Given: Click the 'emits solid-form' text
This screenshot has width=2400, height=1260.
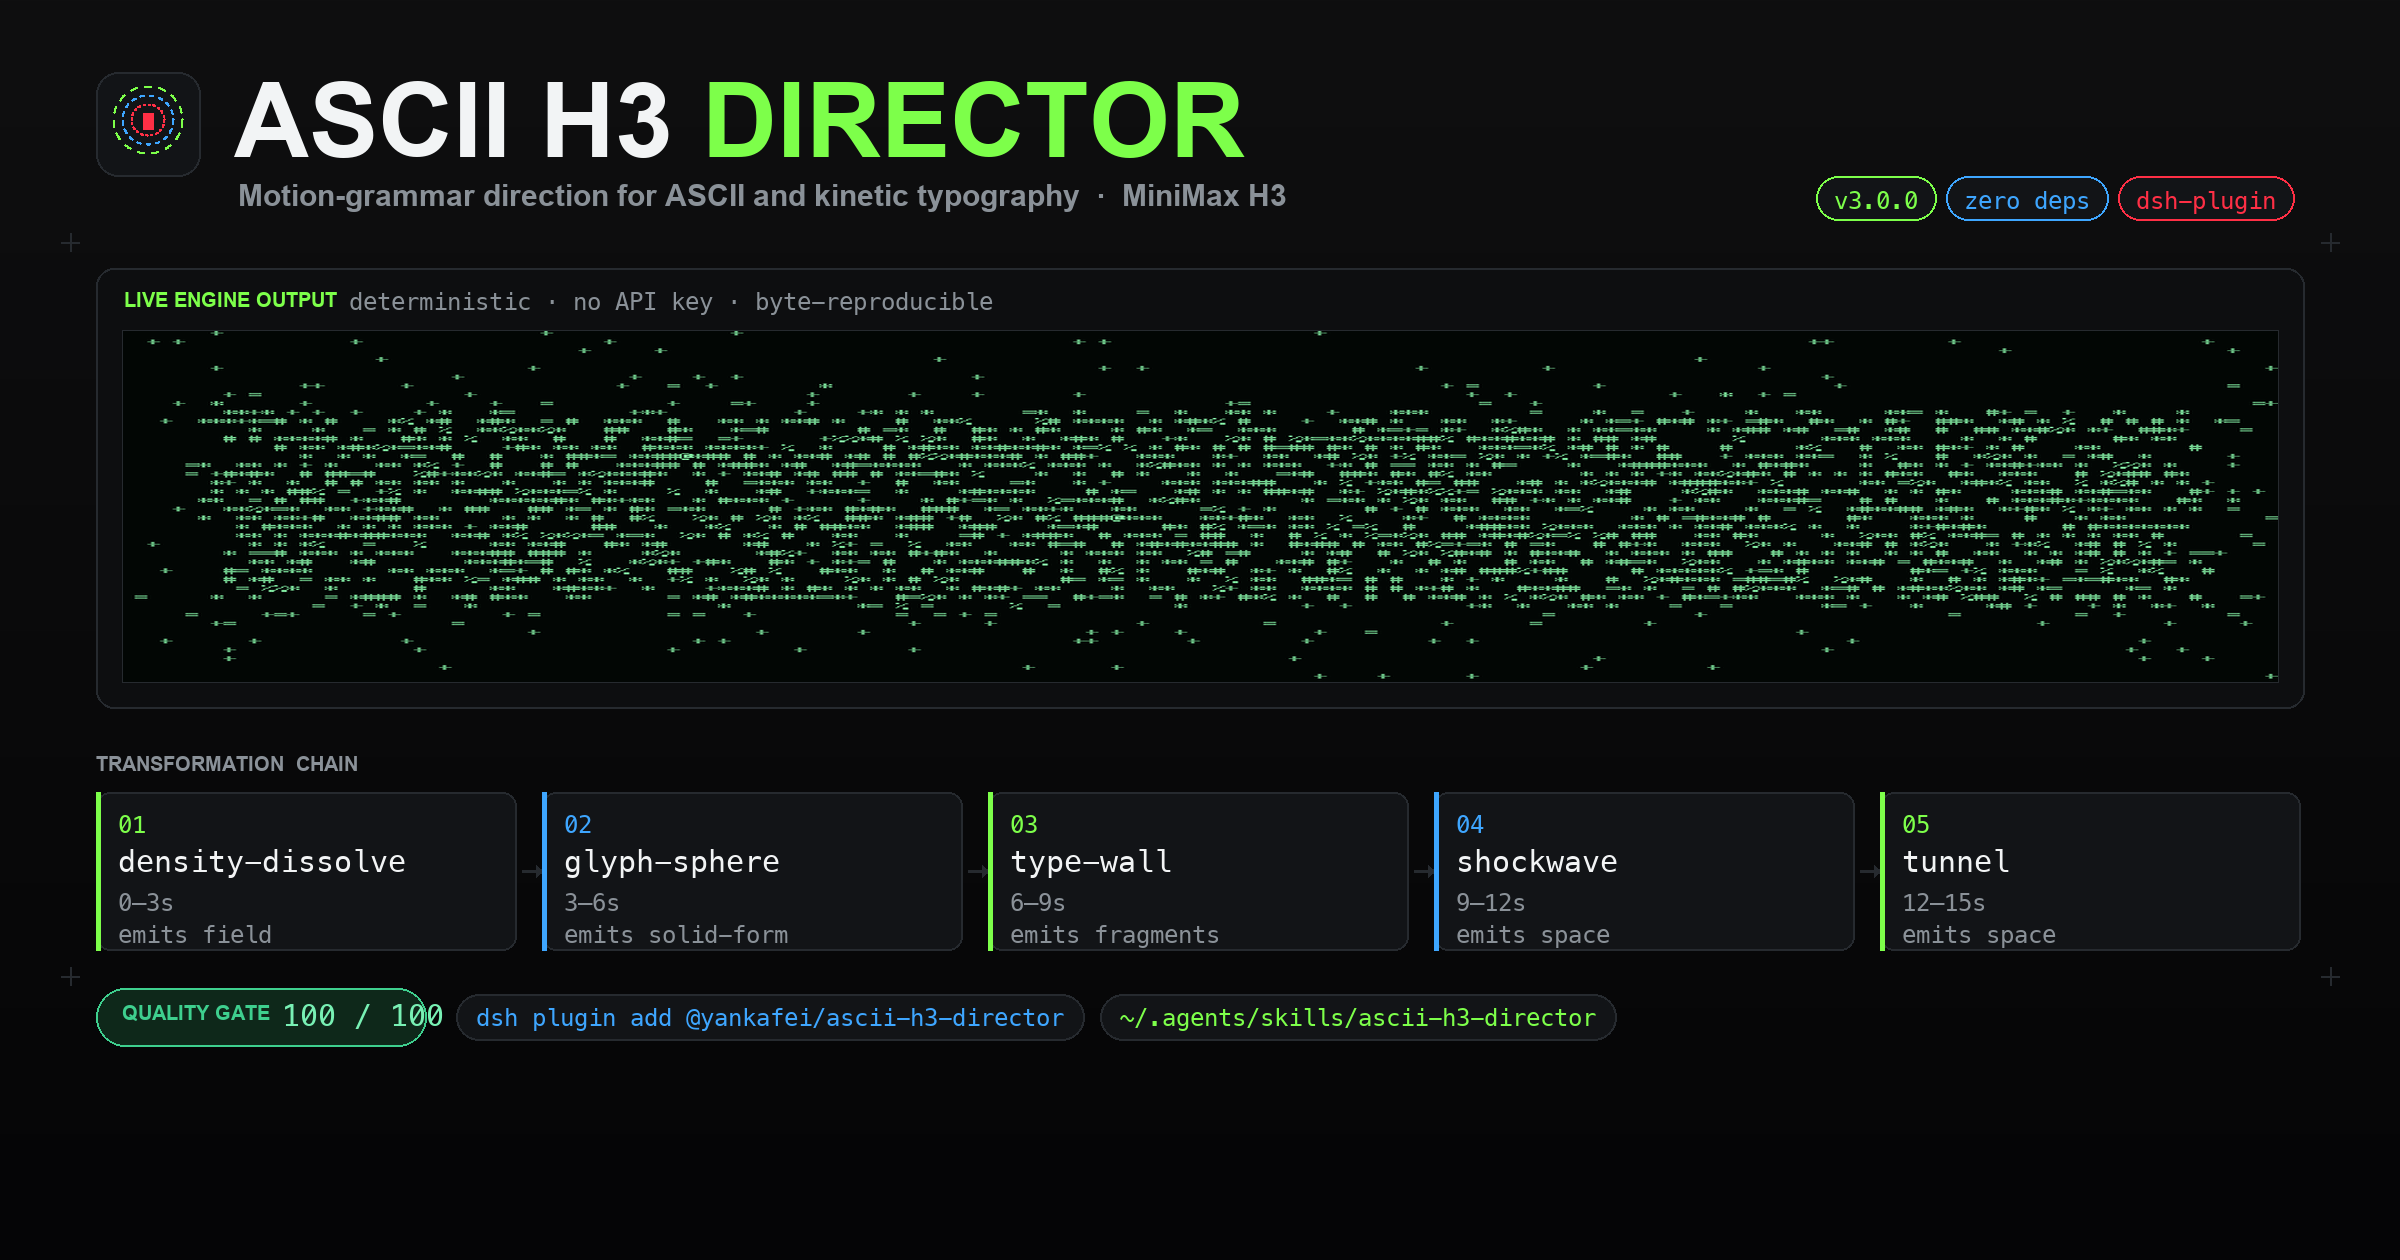Looking at the screenshot, I should click(x=676, y=935).
